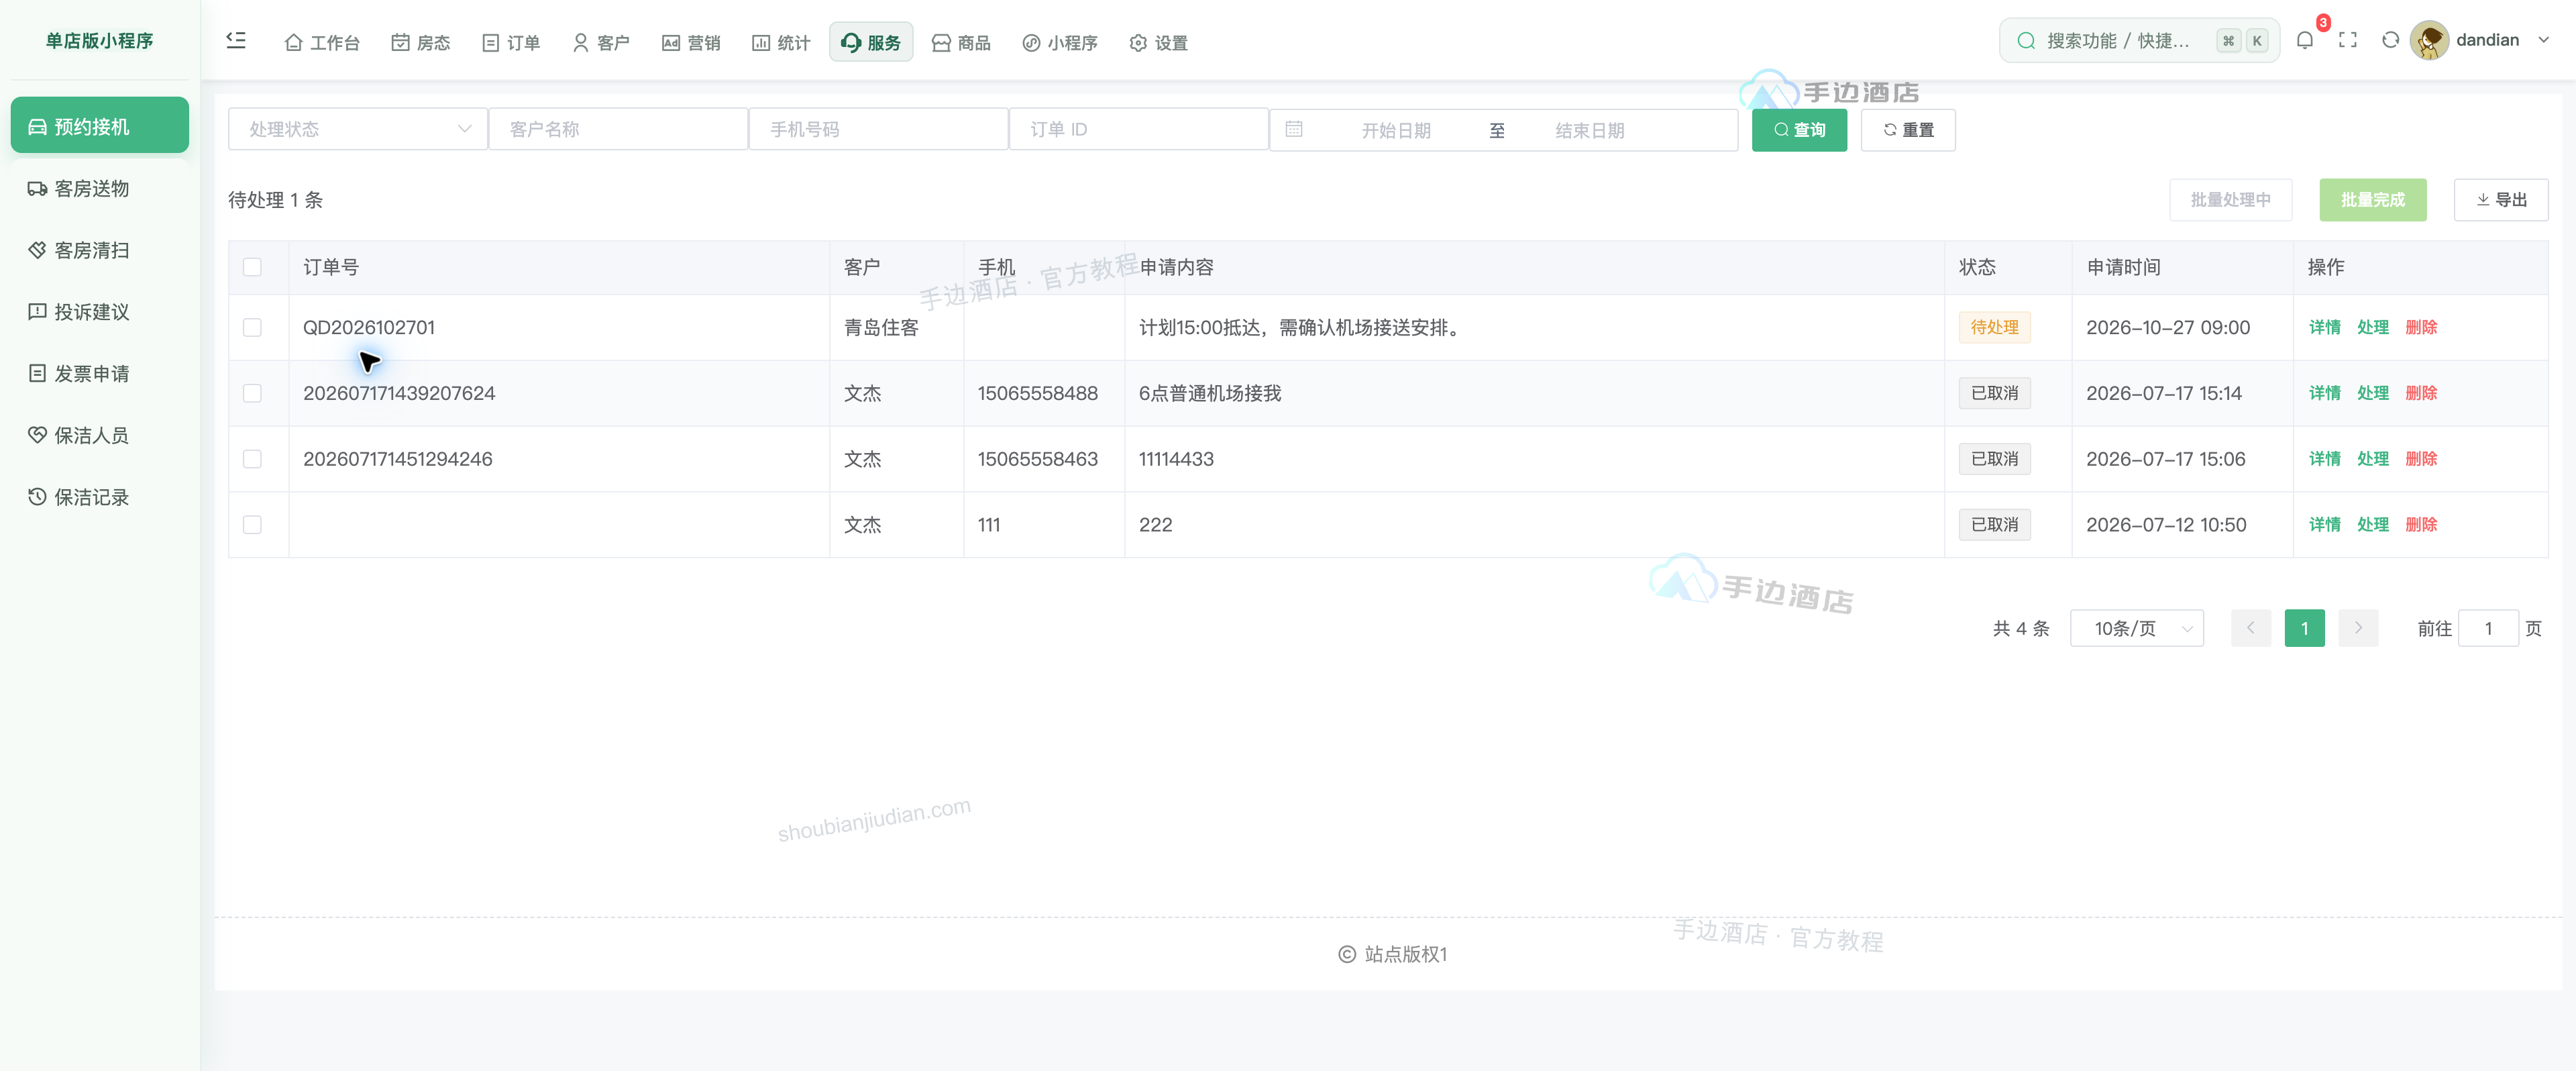Check the row for order QD2026102701

tap(252, 327)
